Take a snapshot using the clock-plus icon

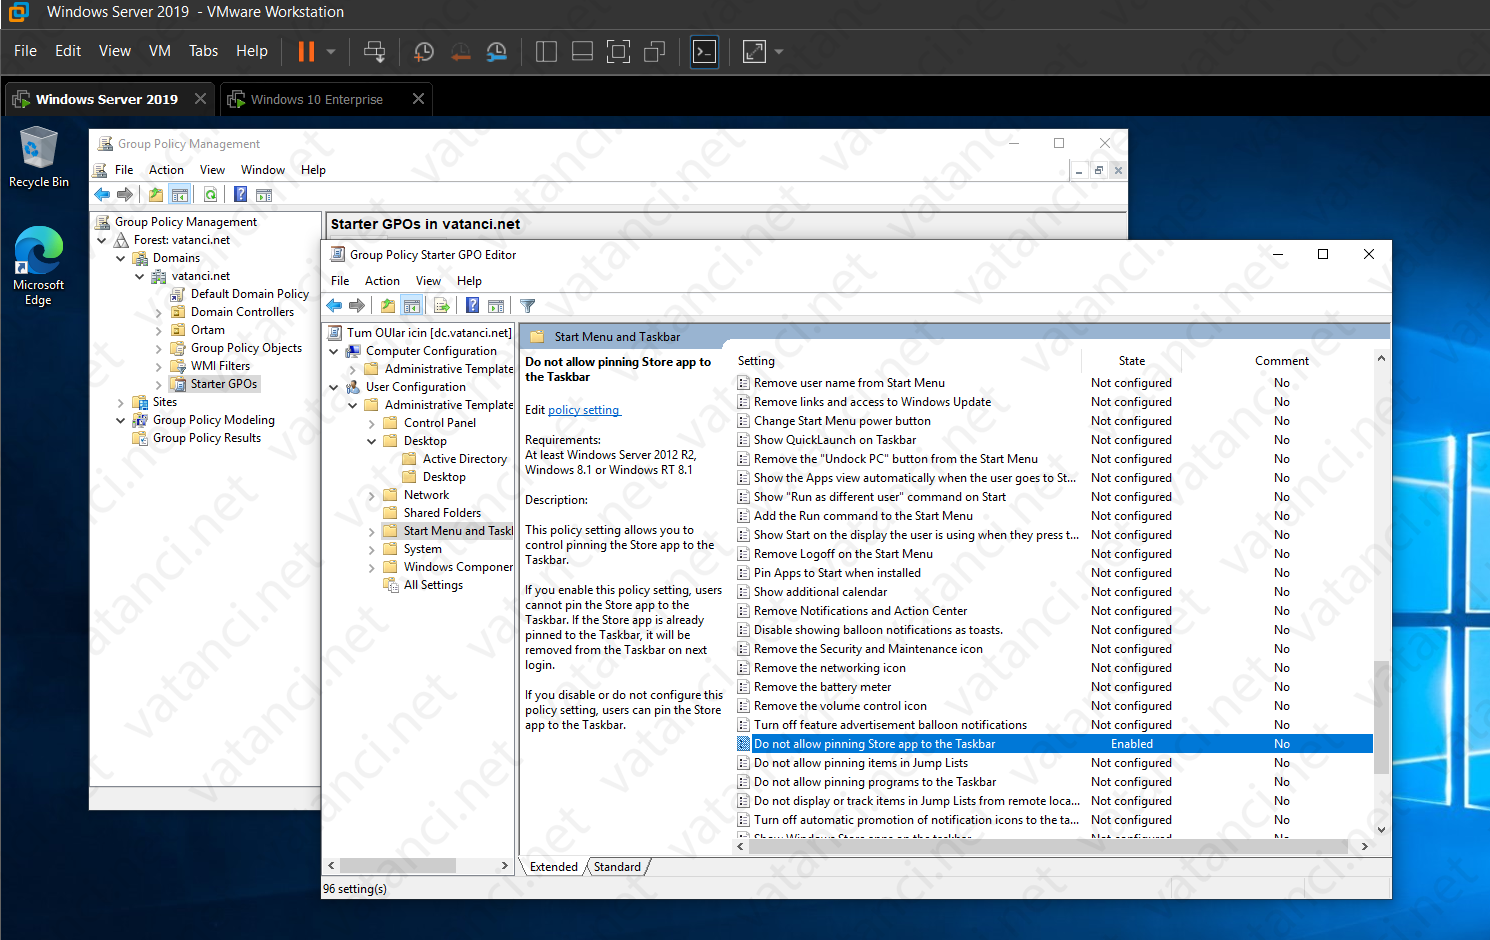click(423, 51)
